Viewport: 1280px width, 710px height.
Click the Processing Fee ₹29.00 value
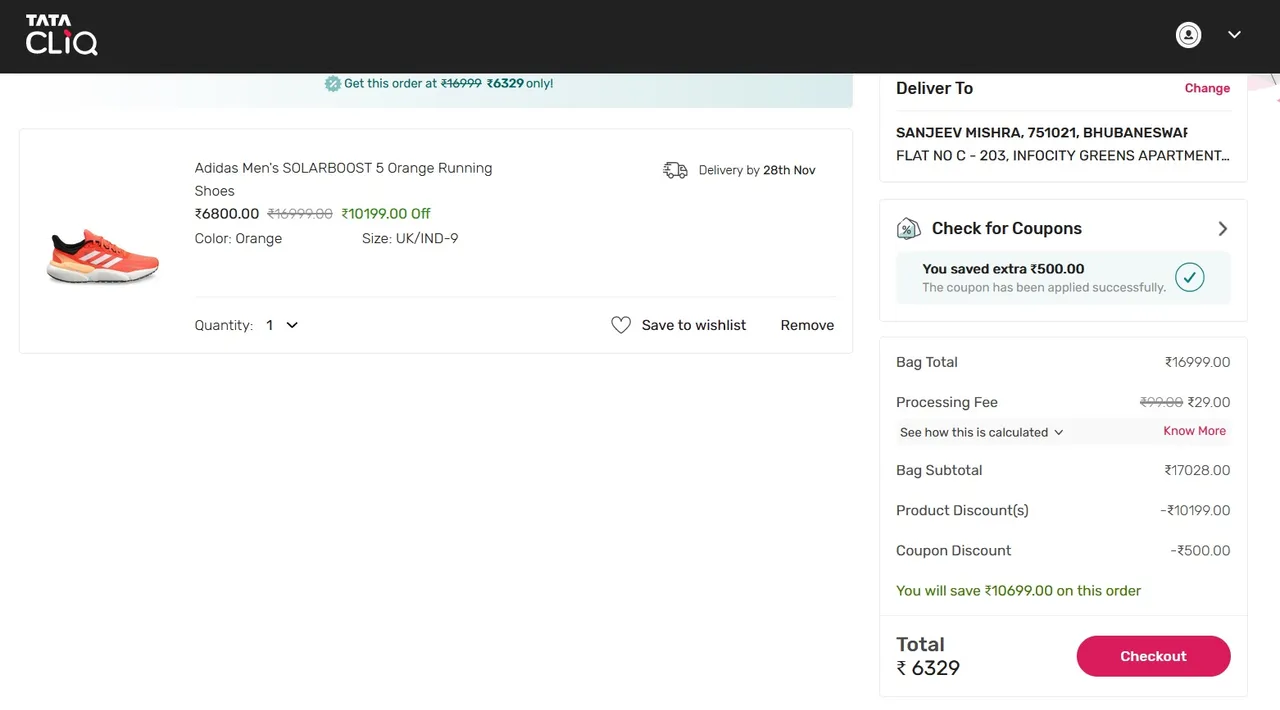1208,403
